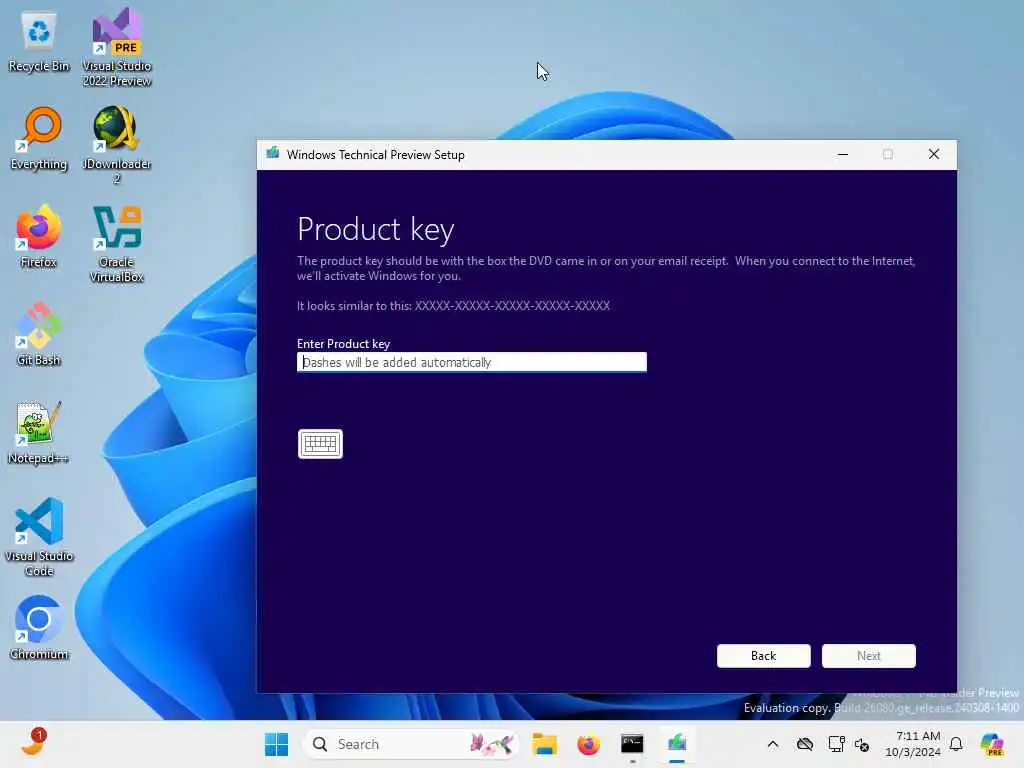Open Visual Studio 2022 Preview shortcut

tap(117, 47)
